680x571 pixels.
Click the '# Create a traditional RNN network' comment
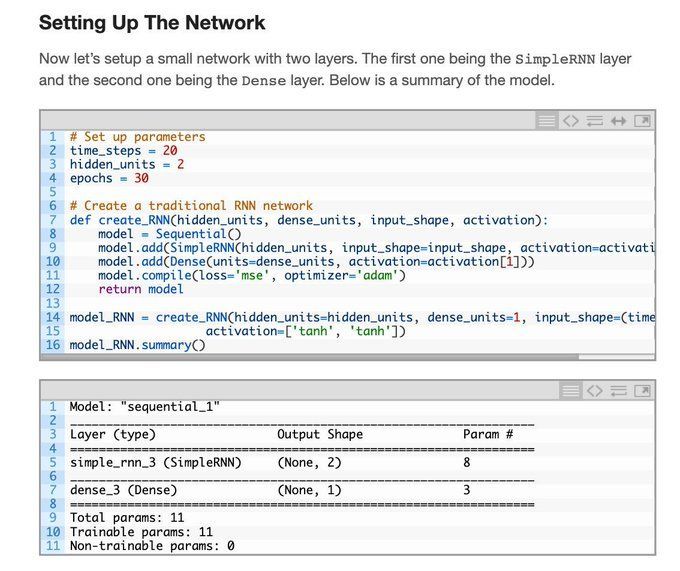191,206
